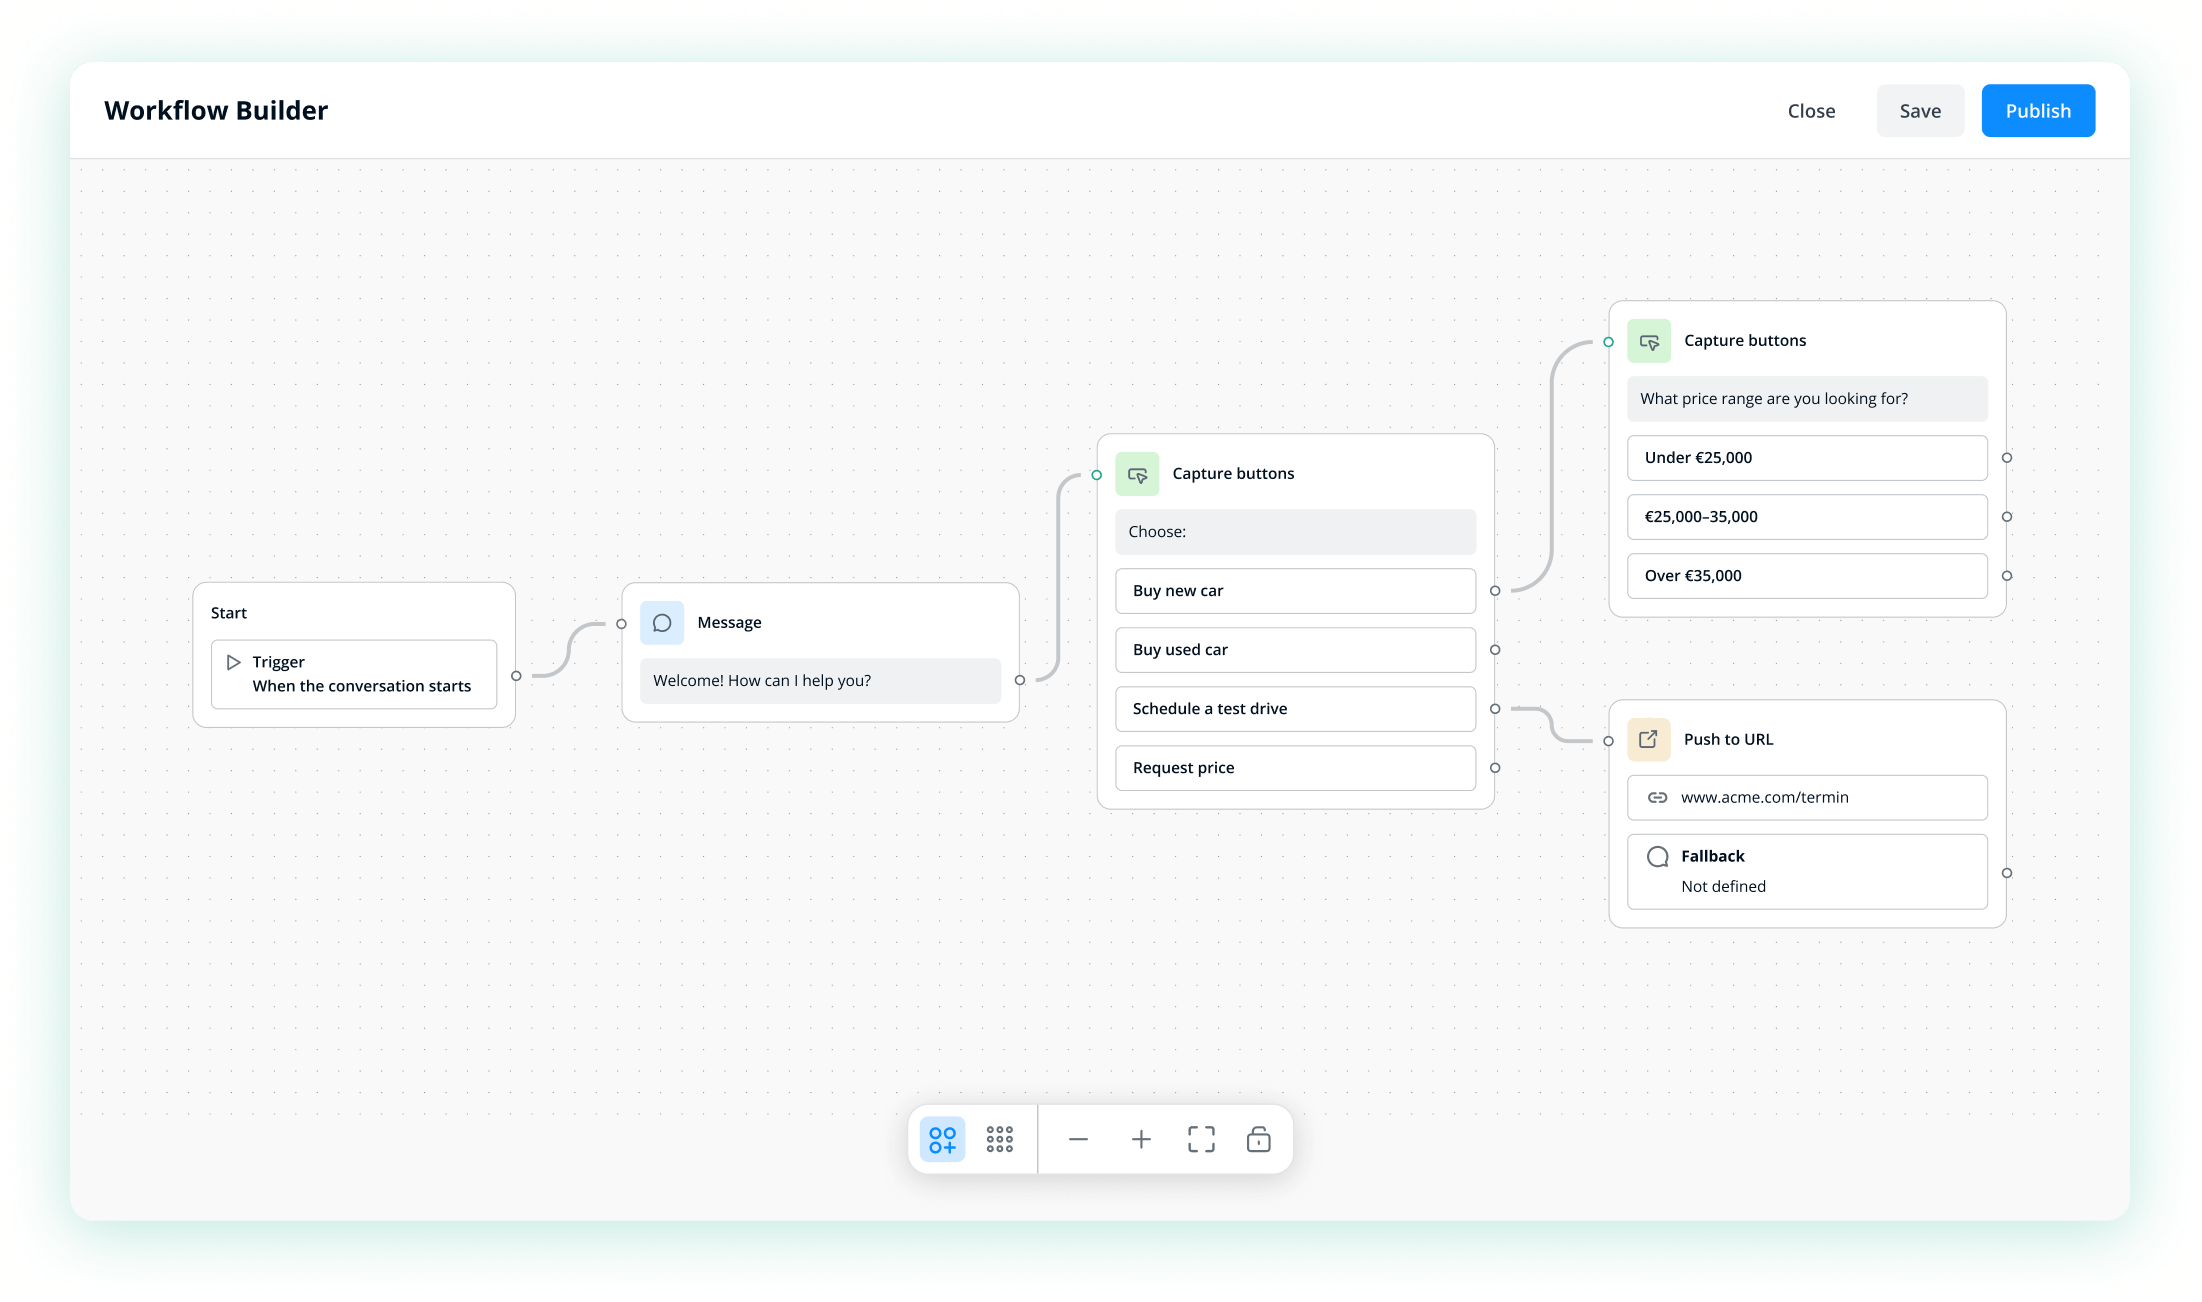Click the Trigger play icon in Start node

(234, 662)
